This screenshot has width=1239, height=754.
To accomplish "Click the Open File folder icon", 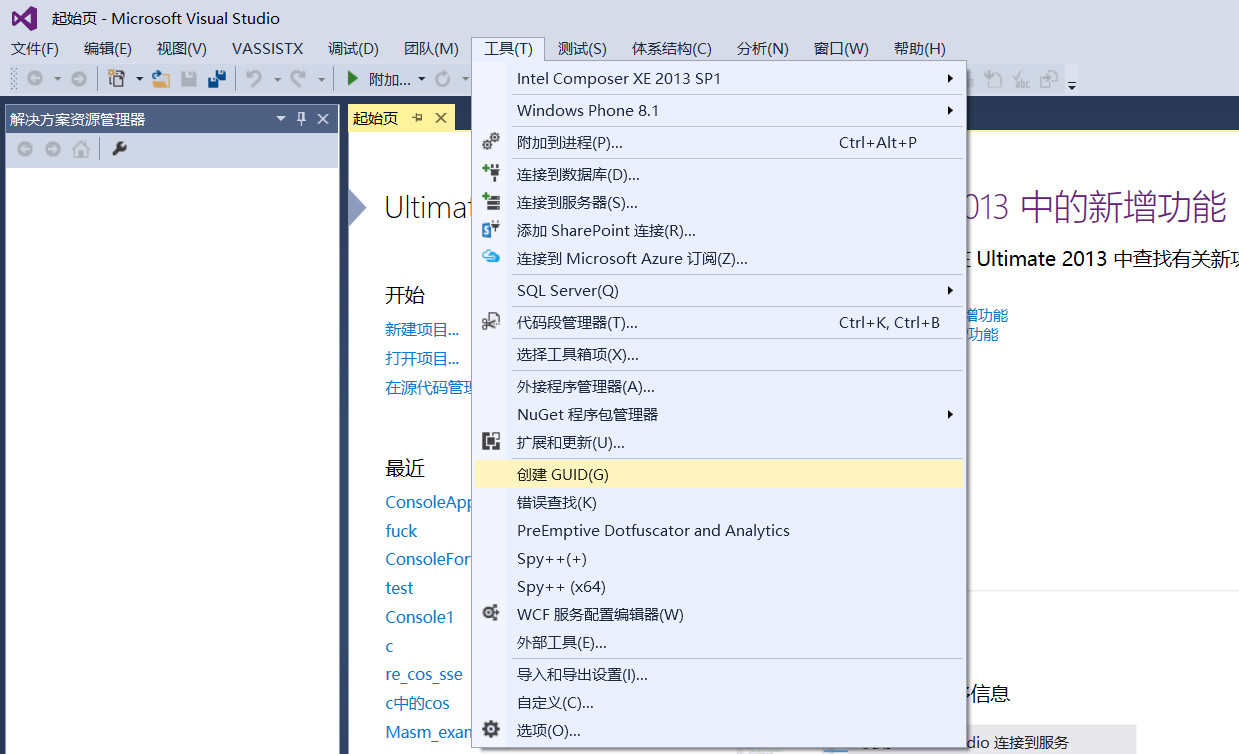I will point(161,79).
